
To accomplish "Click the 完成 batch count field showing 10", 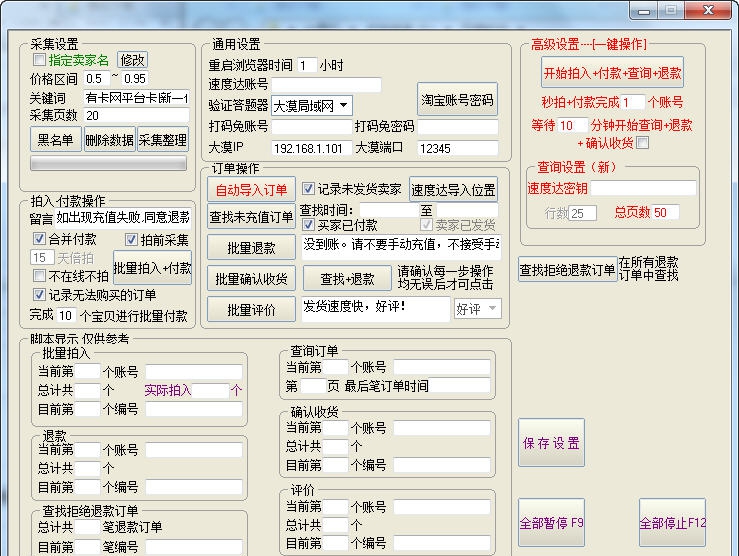I will click(x=66, y=315).
